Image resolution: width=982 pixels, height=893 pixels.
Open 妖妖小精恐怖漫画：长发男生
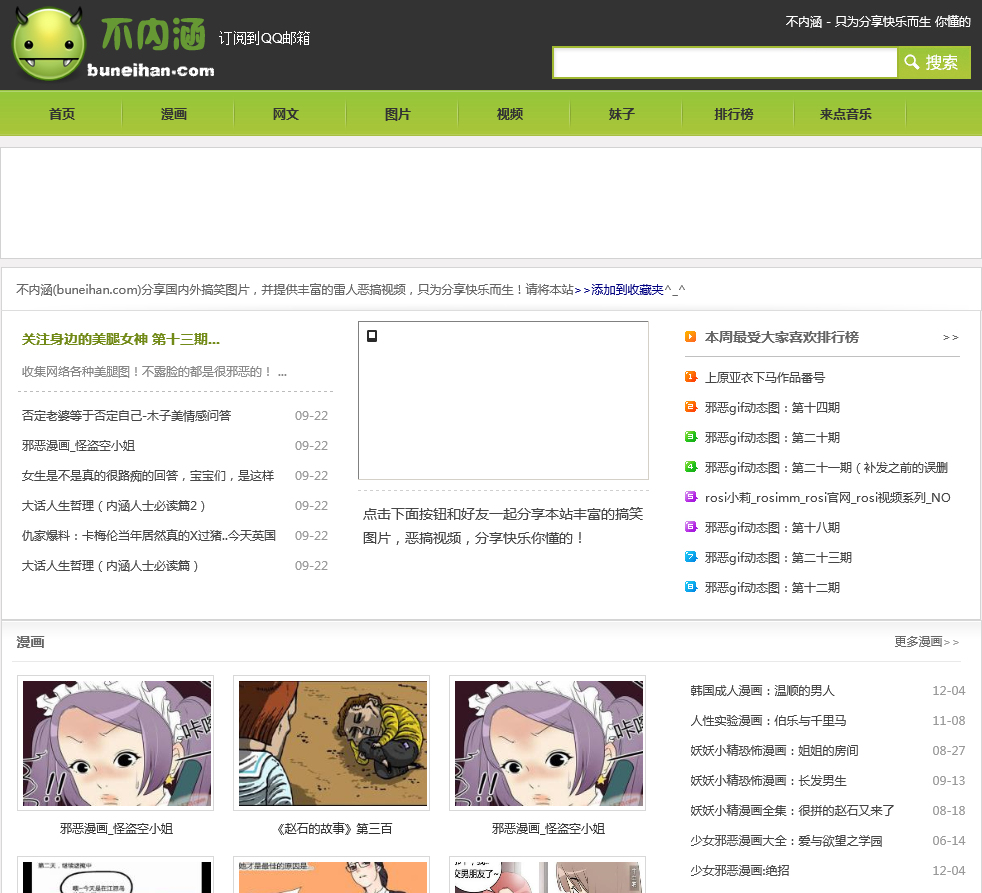point(768,781)
